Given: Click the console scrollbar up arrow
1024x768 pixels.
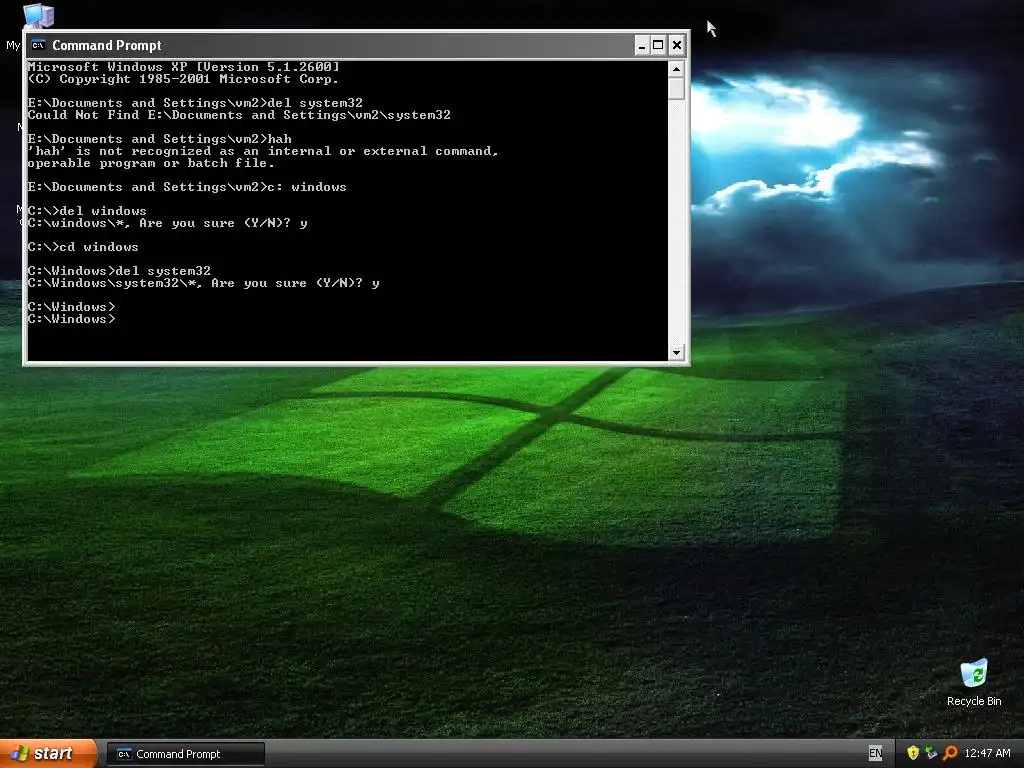Looking at the screenshot, I should (x=676, y=69).
